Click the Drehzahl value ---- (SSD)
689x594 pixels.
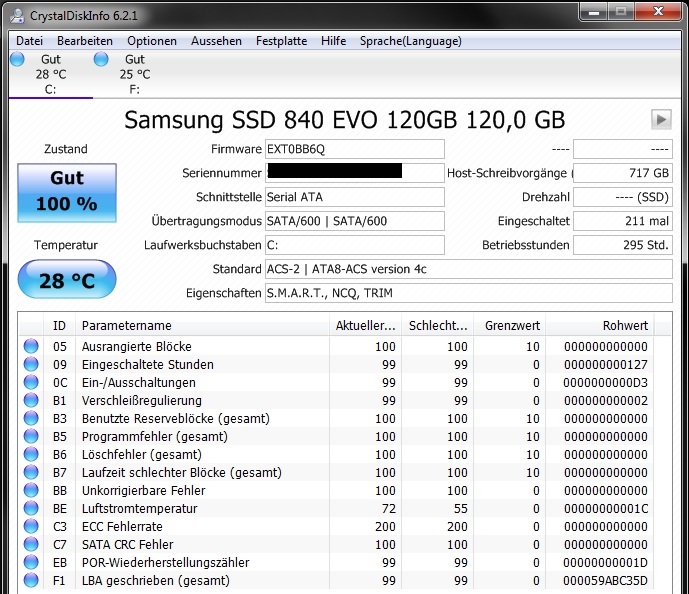(x=623, y=197)
